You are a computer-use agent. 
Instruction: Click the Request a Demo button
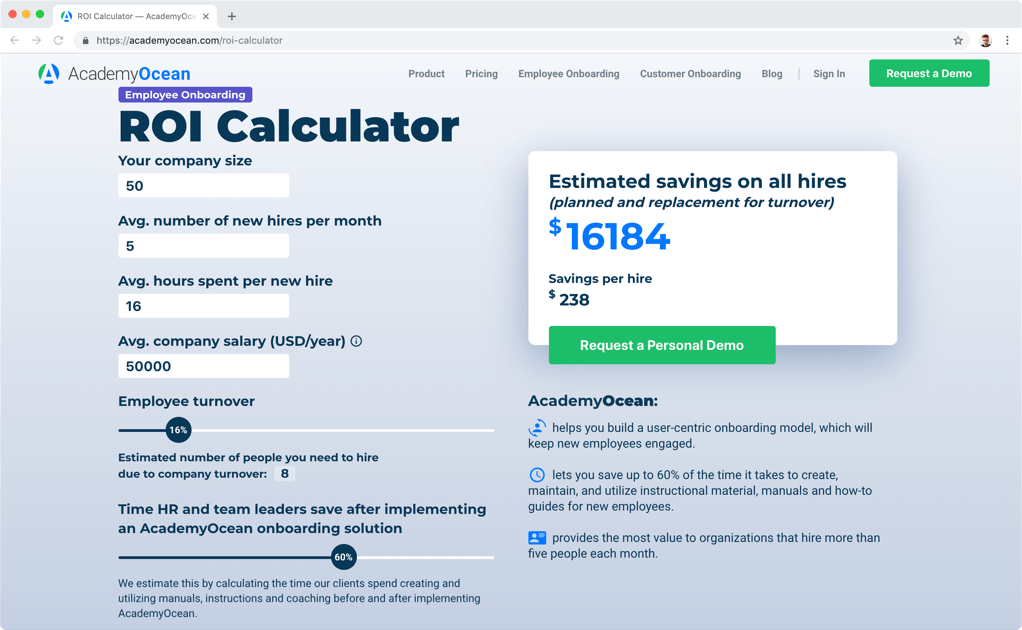click(x=929, y=73)
